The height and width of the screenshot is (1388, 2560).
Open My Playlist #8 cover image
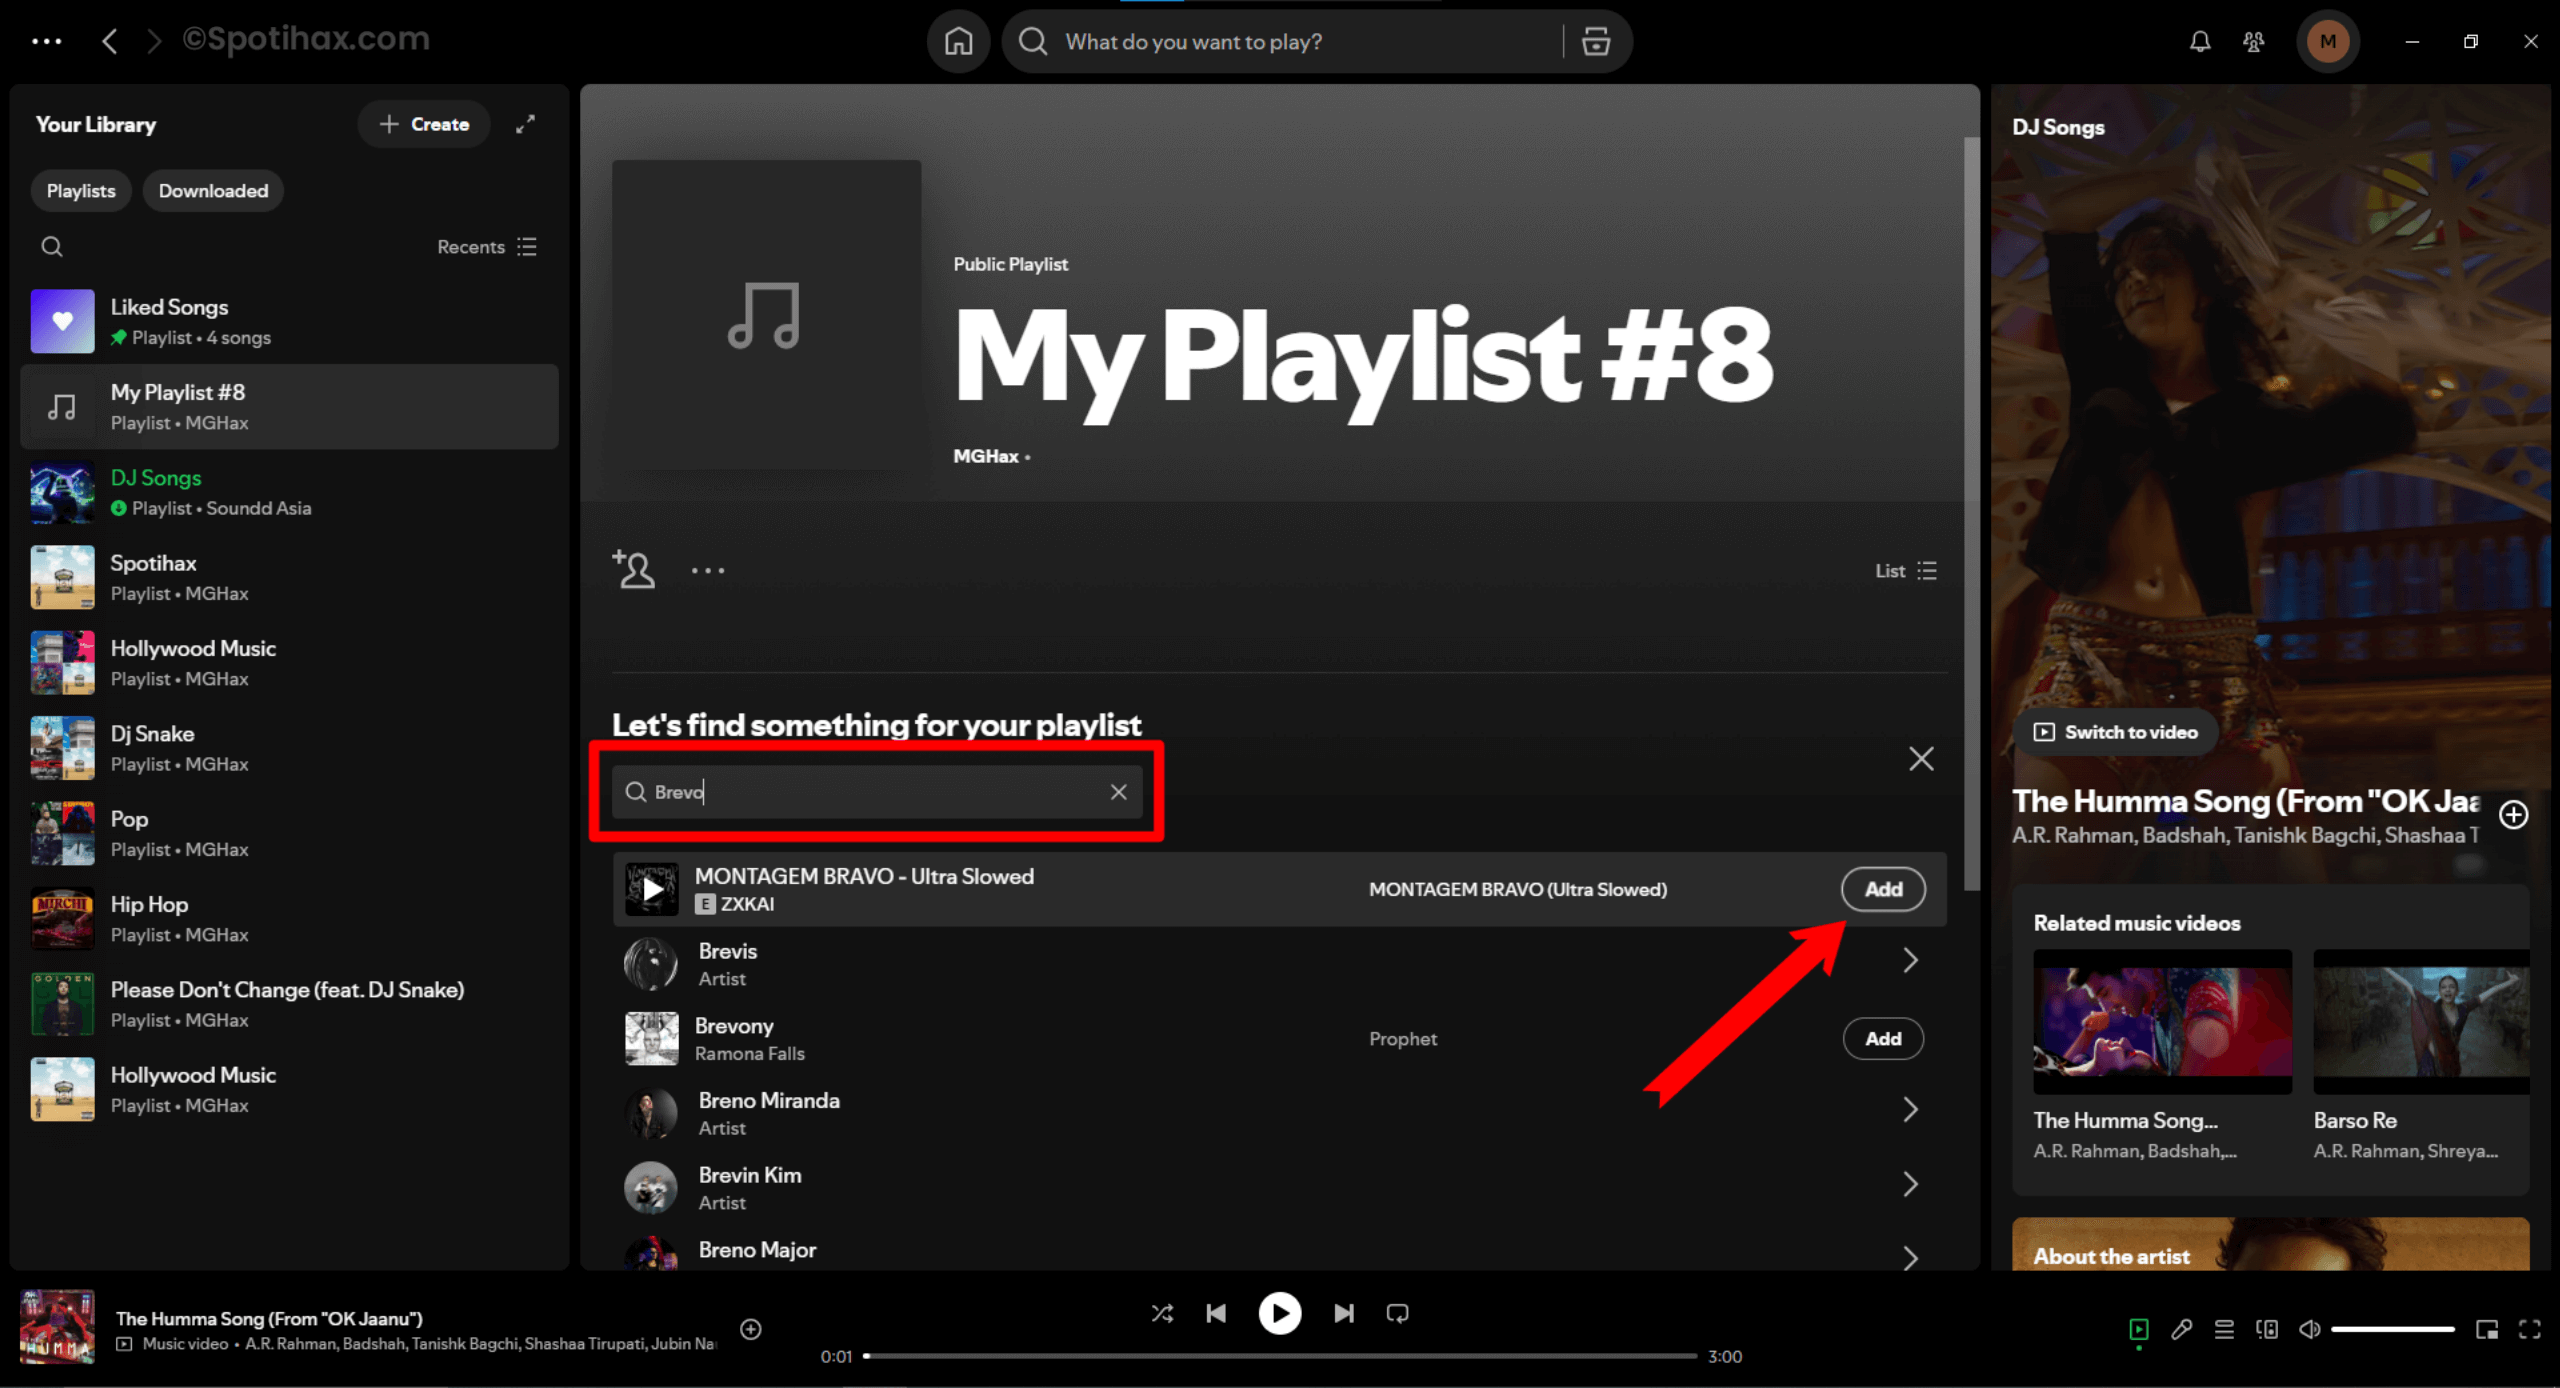[x=766, y=315]
